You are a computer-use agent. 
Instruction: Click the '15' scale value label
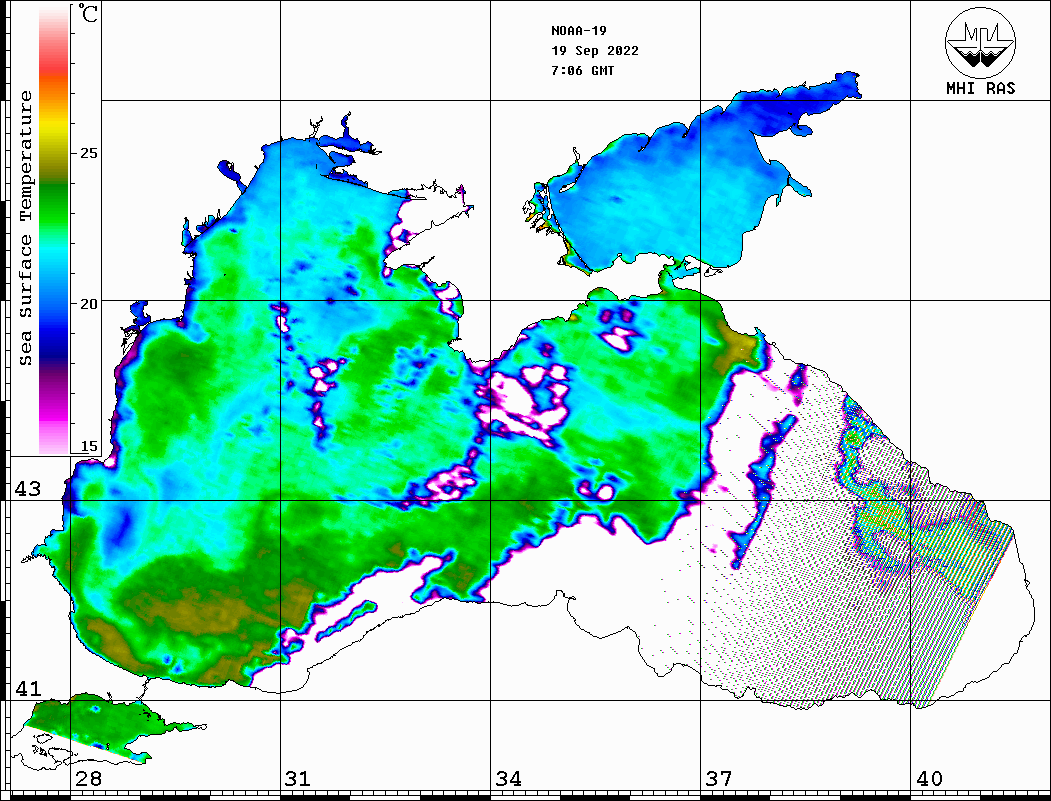88,446
